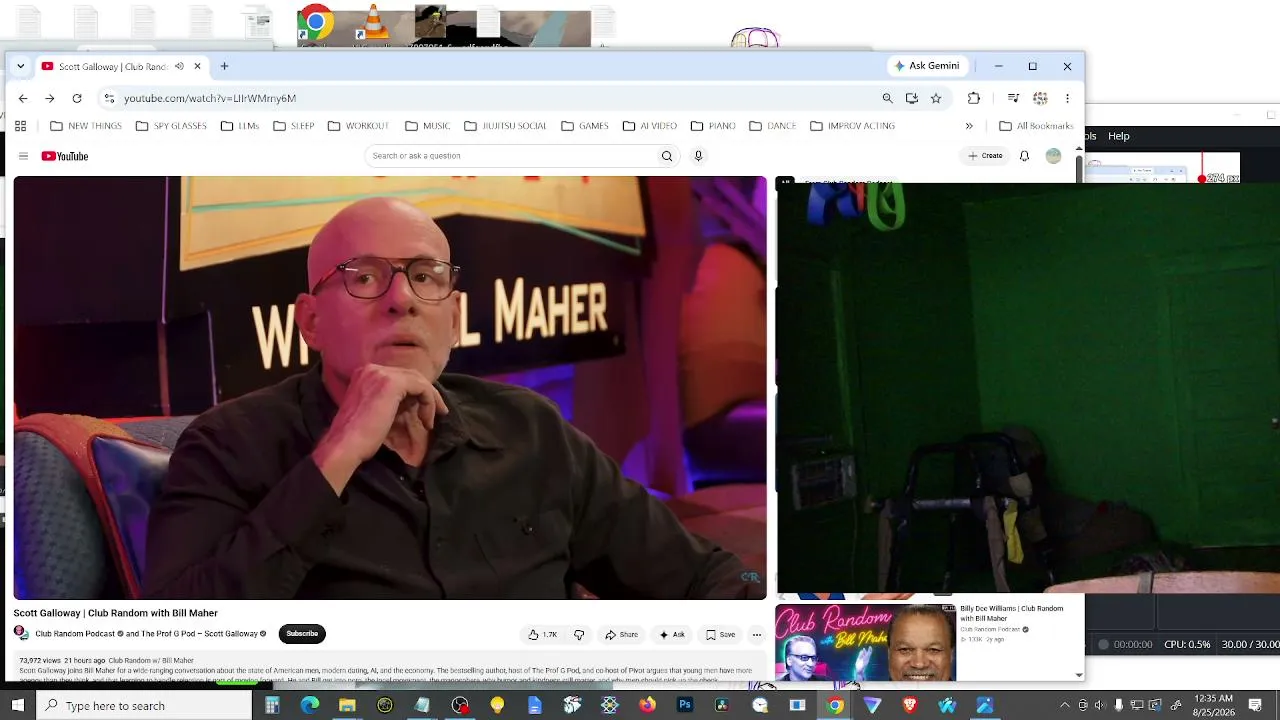This screenshot has width=1280, height=720.
Task: Click the Windows Start button
Action: click(x=17, y=706)
